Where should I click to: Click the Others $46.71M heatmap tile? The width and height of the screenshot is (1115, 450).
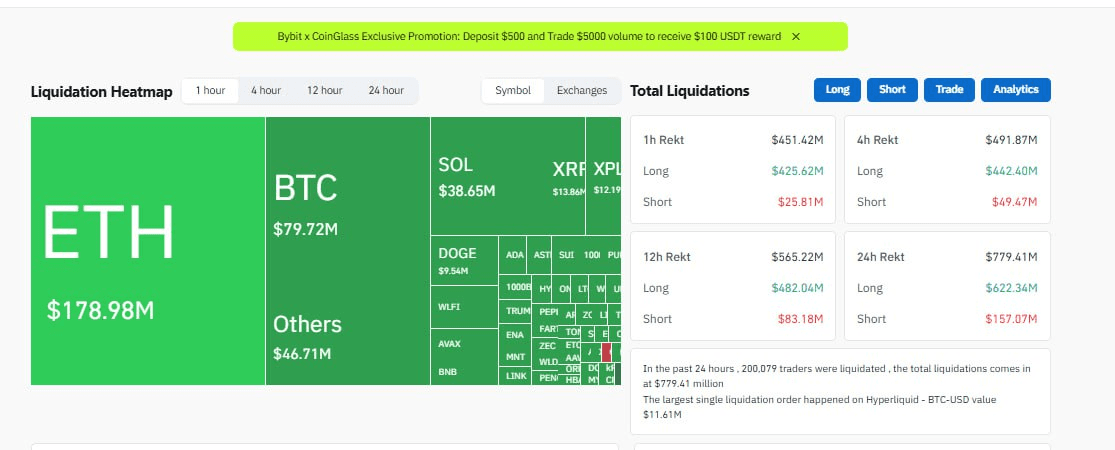(x=347, y=337)
